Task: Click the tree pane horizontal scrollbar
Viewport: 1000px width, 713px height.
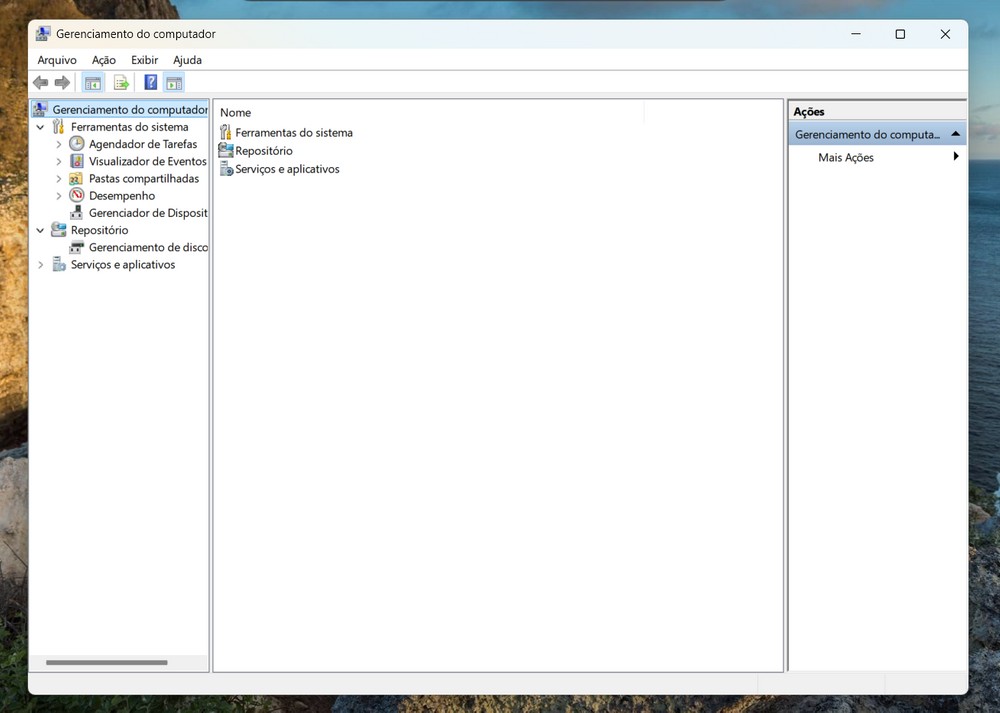Action: click(107, 662)
